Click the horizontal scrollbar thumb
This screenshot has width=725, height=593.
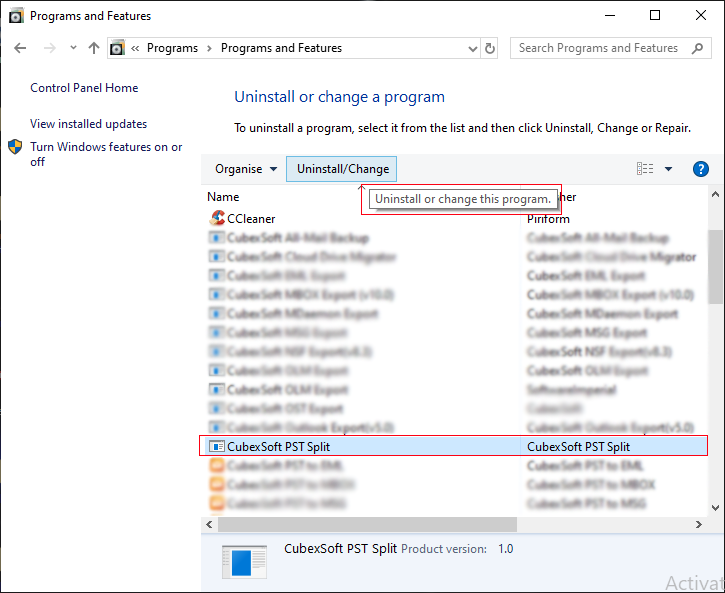pos(367,524)
